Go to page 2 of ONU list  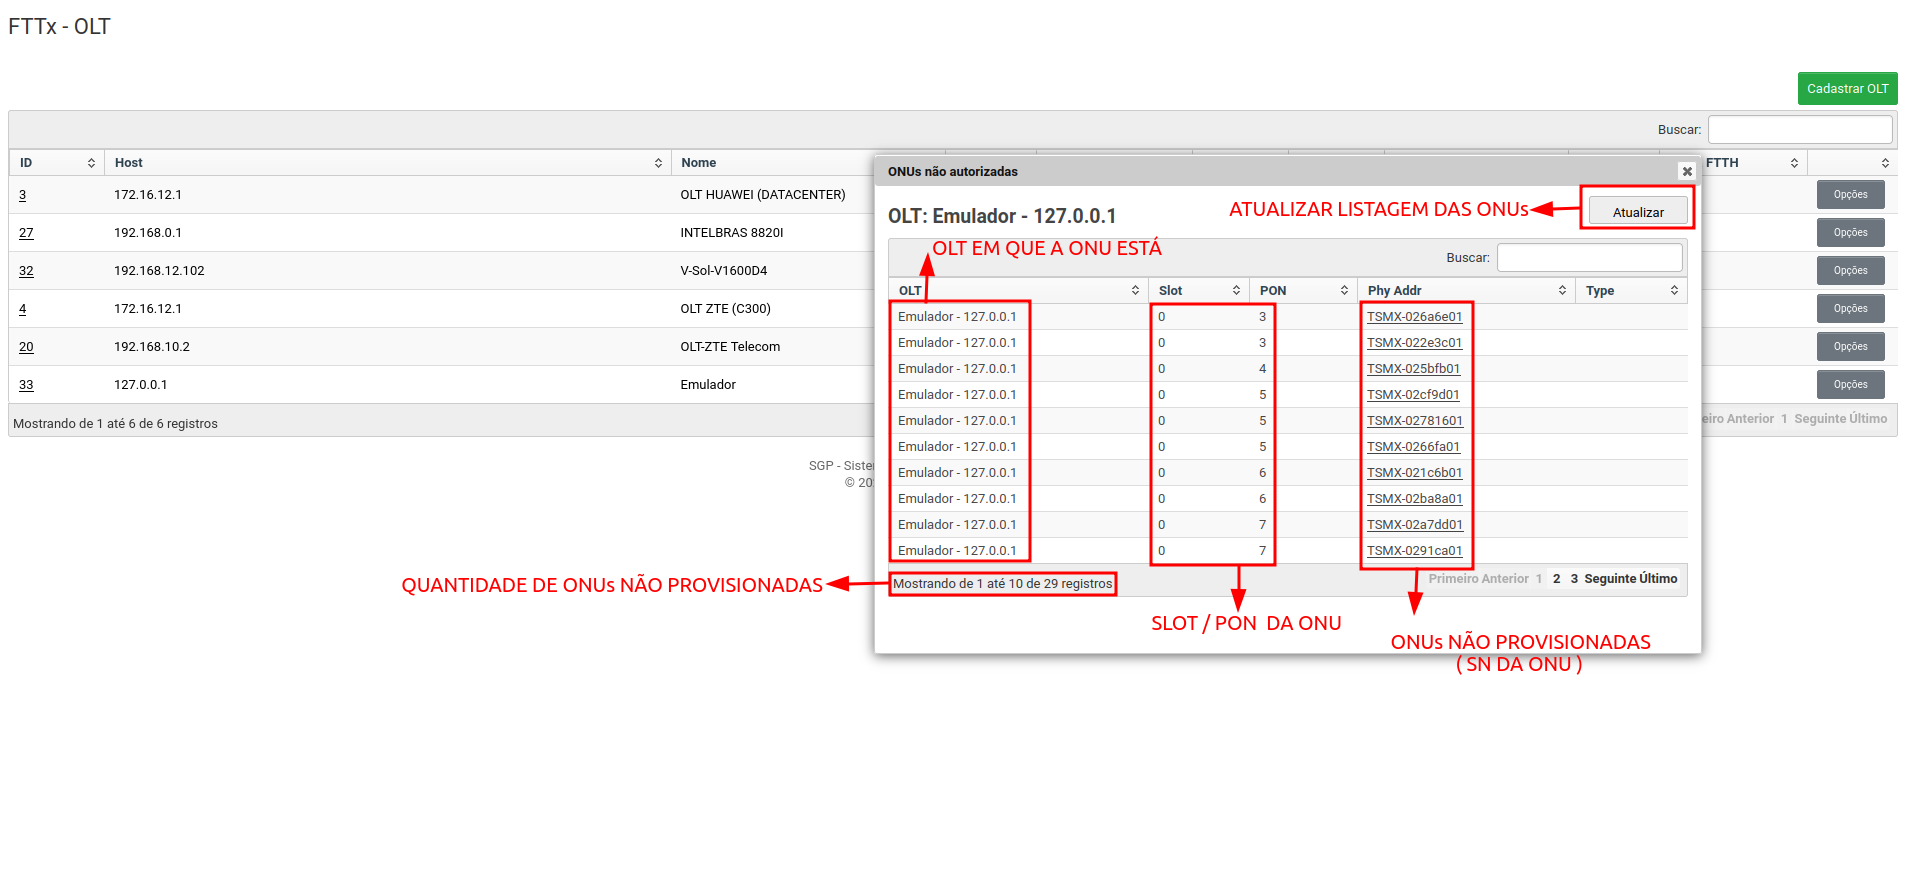point(1556,579)
